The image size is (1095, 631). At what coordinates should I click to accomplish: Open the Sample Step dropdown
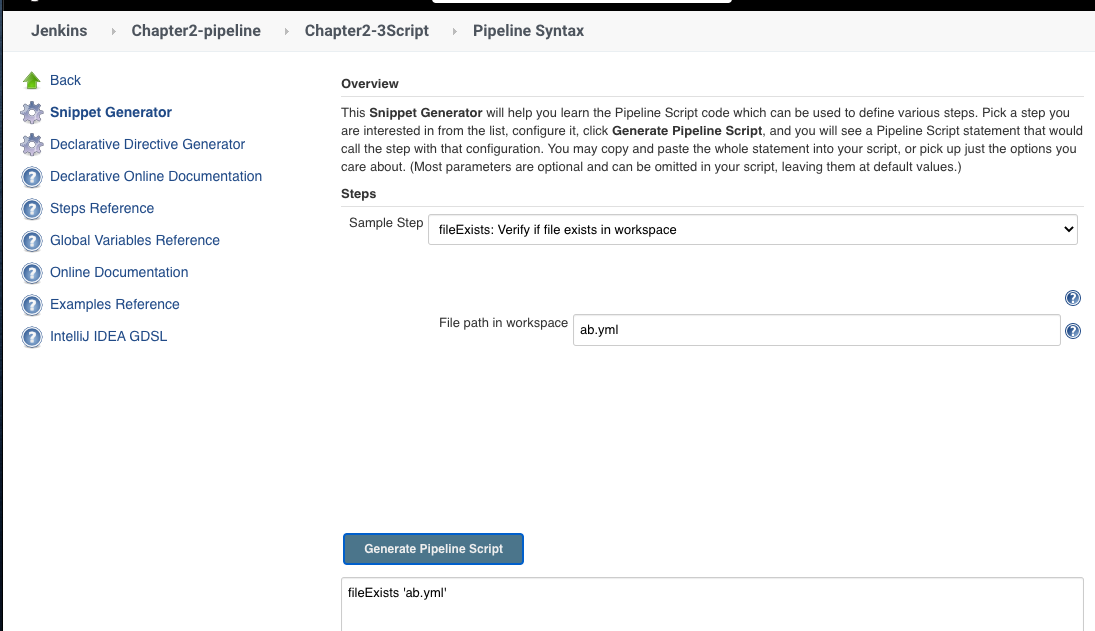coord(752,229)
